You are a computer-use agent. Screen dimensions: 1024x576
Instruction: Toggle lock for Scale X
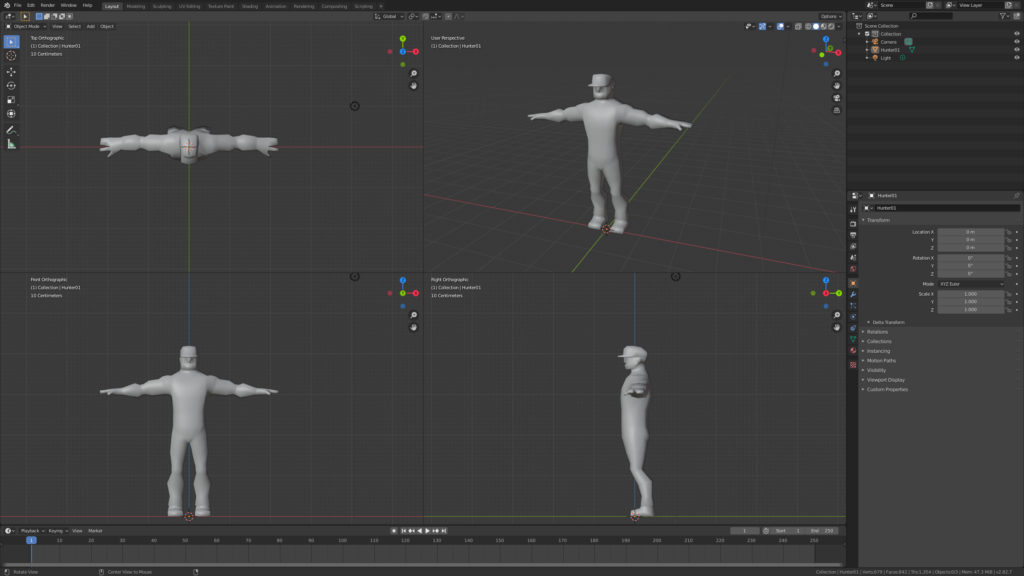point(1009,294)
